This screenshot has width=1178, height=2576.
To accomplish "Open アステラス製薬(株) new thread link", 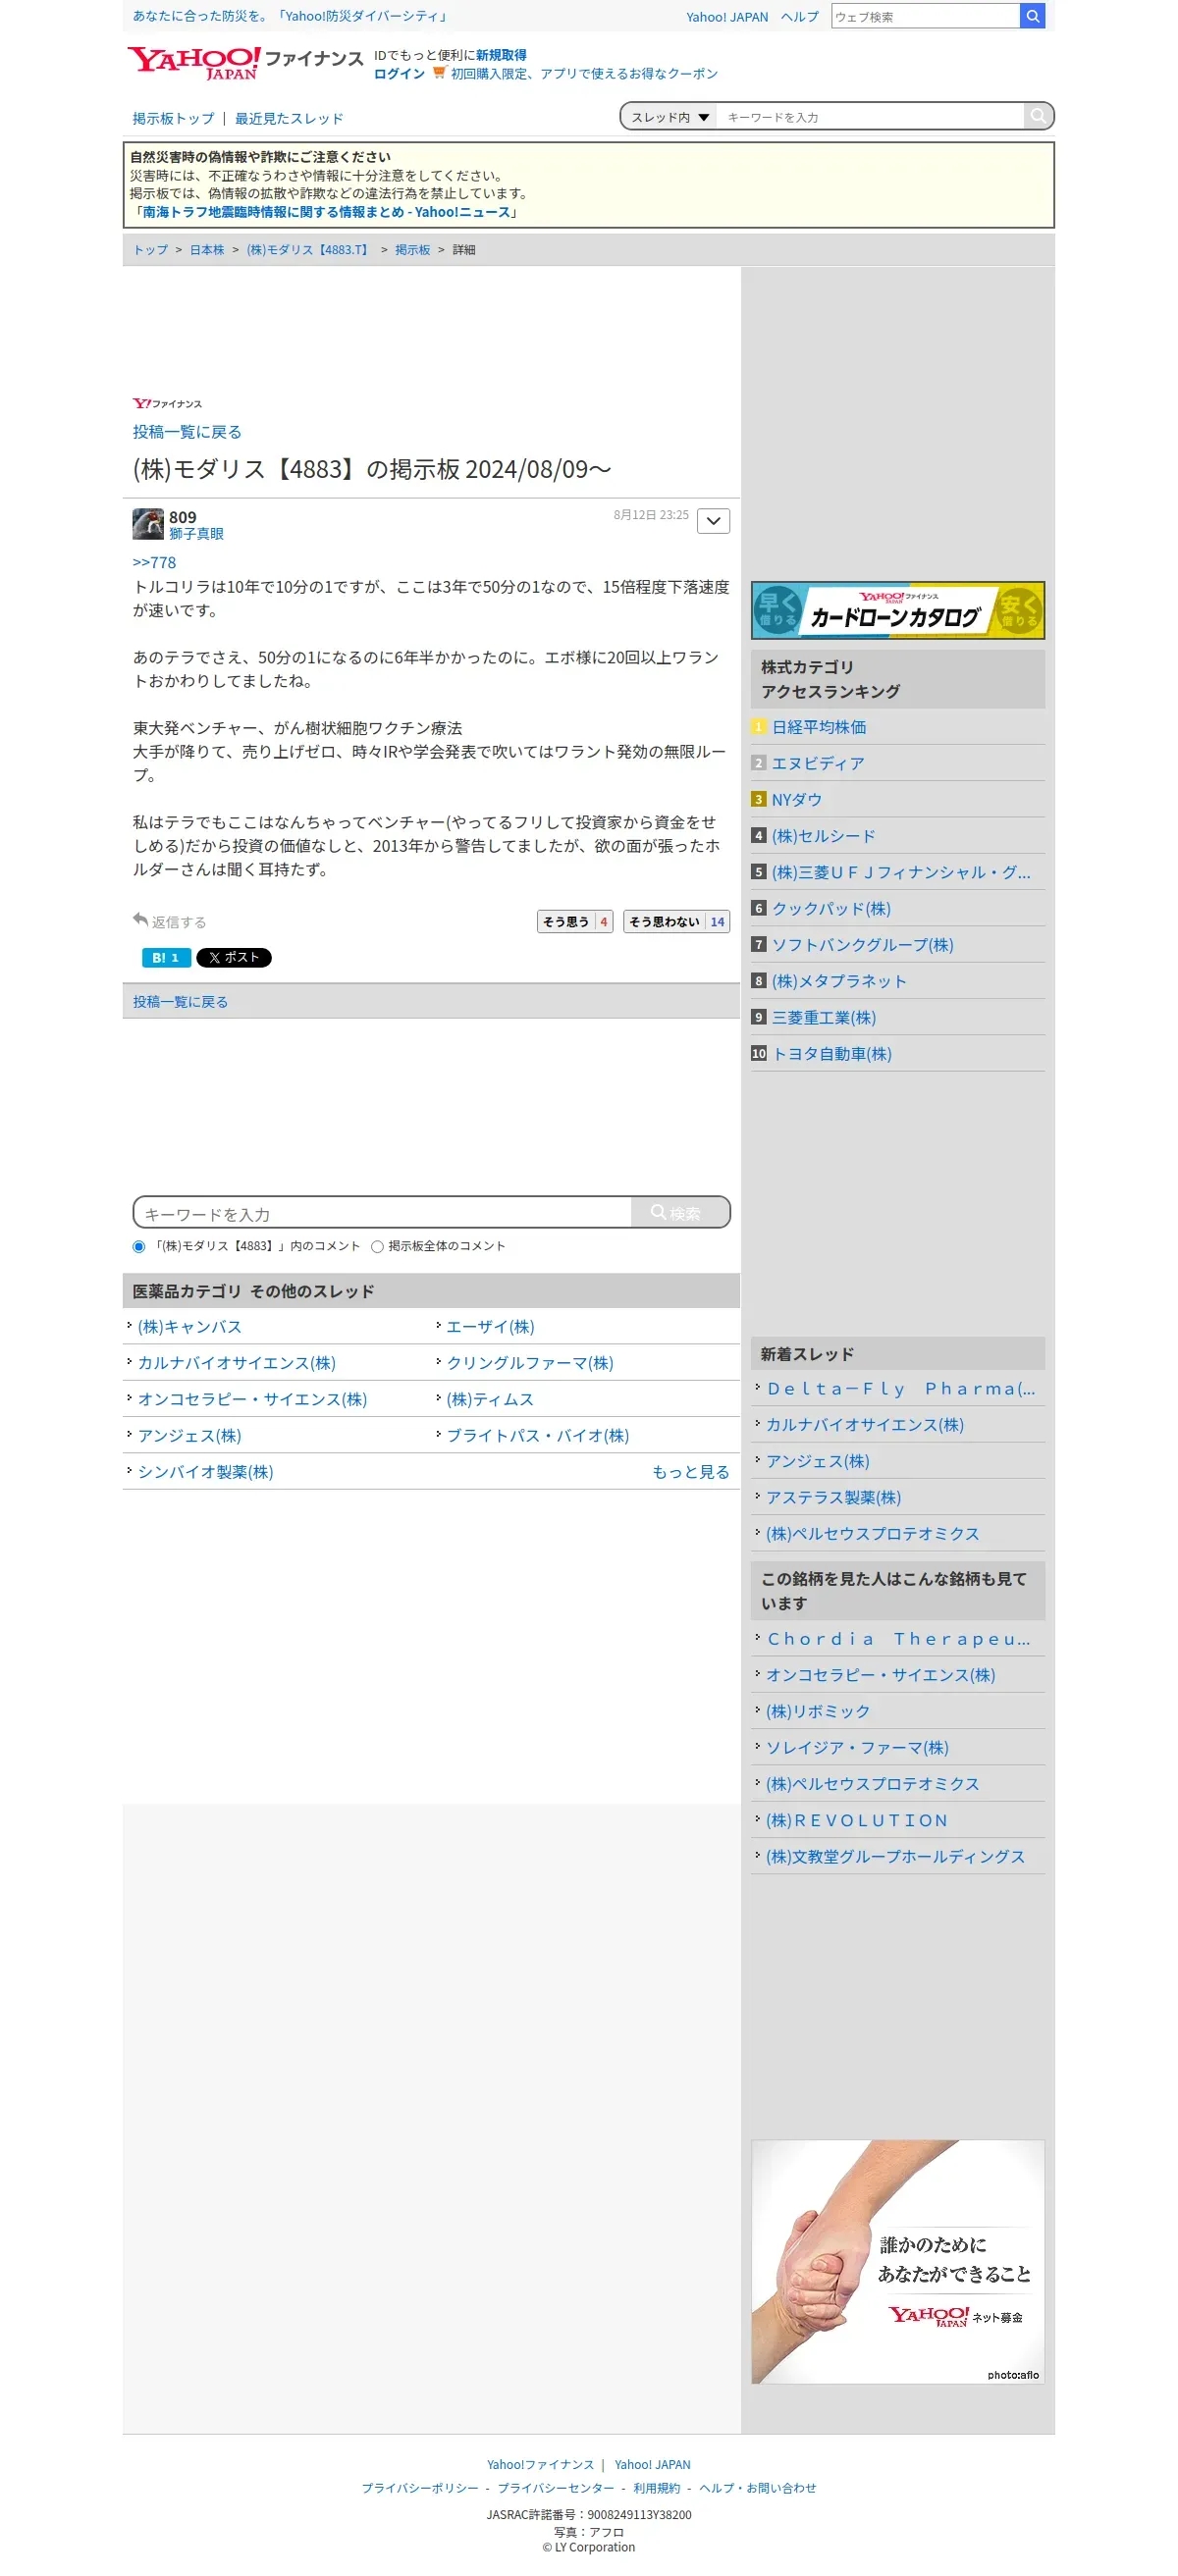I will [x=833, y=1498].
